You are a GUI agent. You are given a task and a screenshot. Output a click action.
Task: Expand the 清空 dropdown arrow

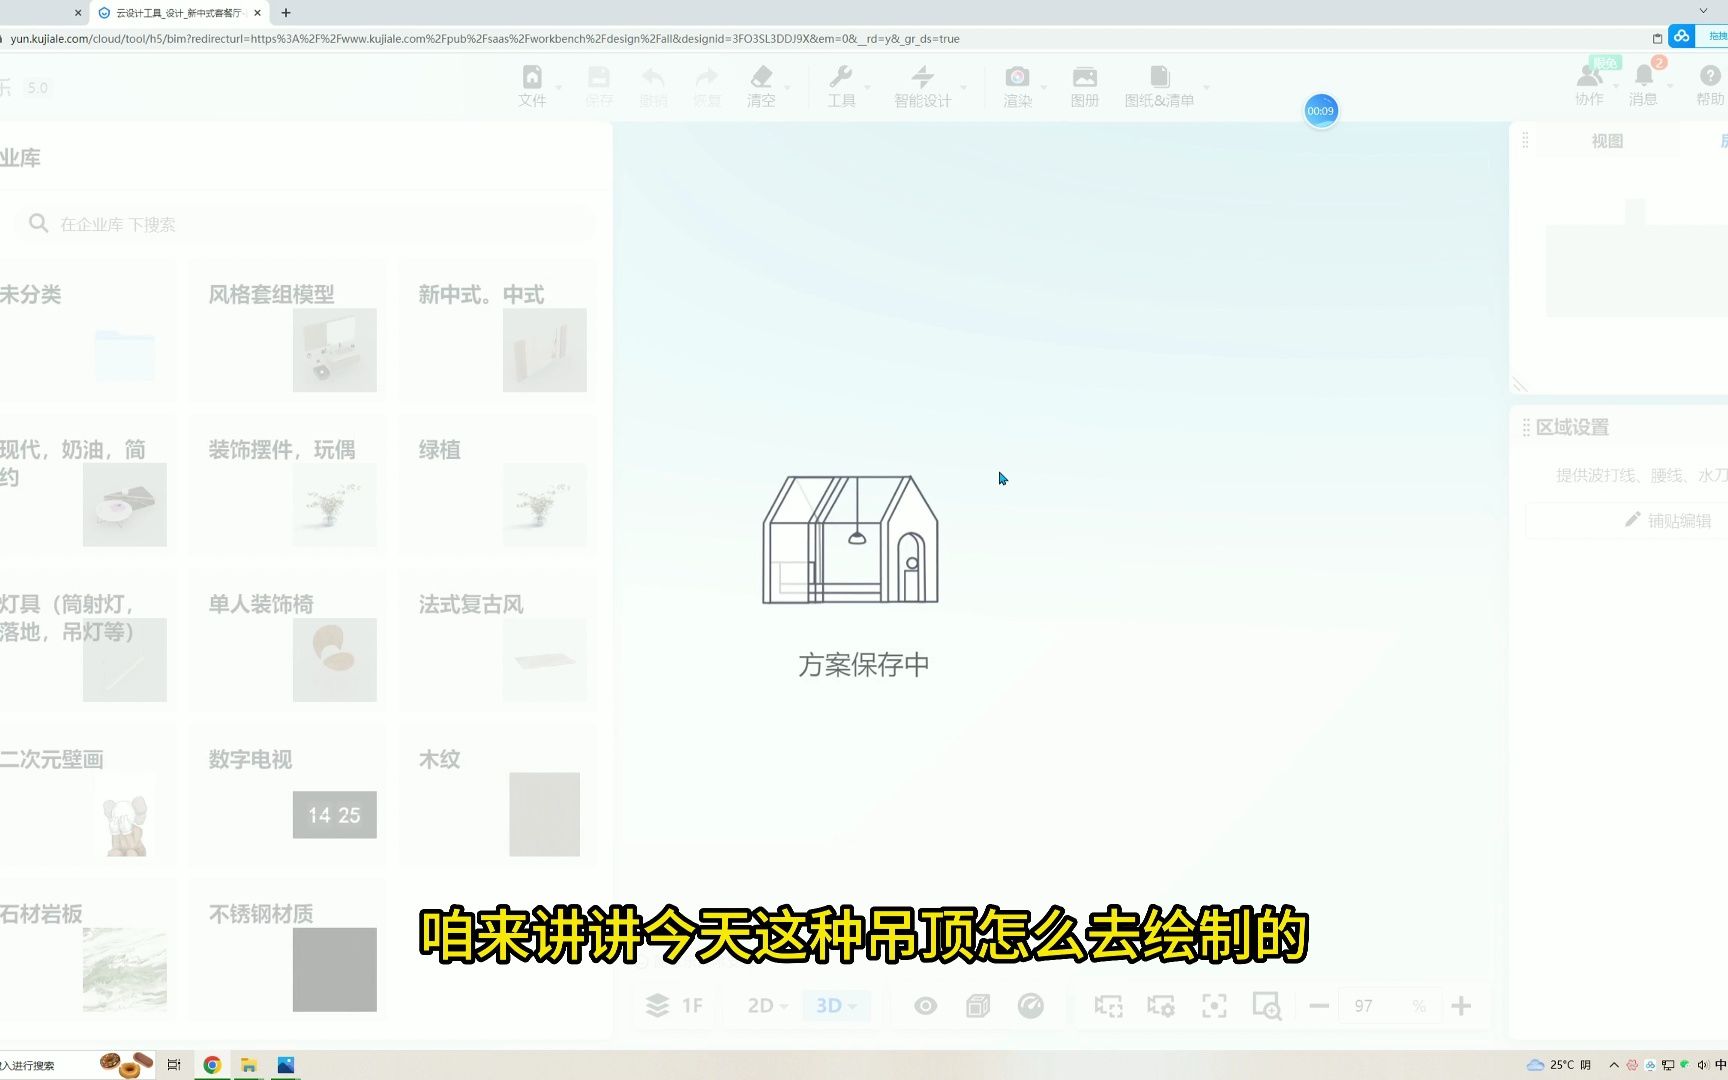coord(787,88)
